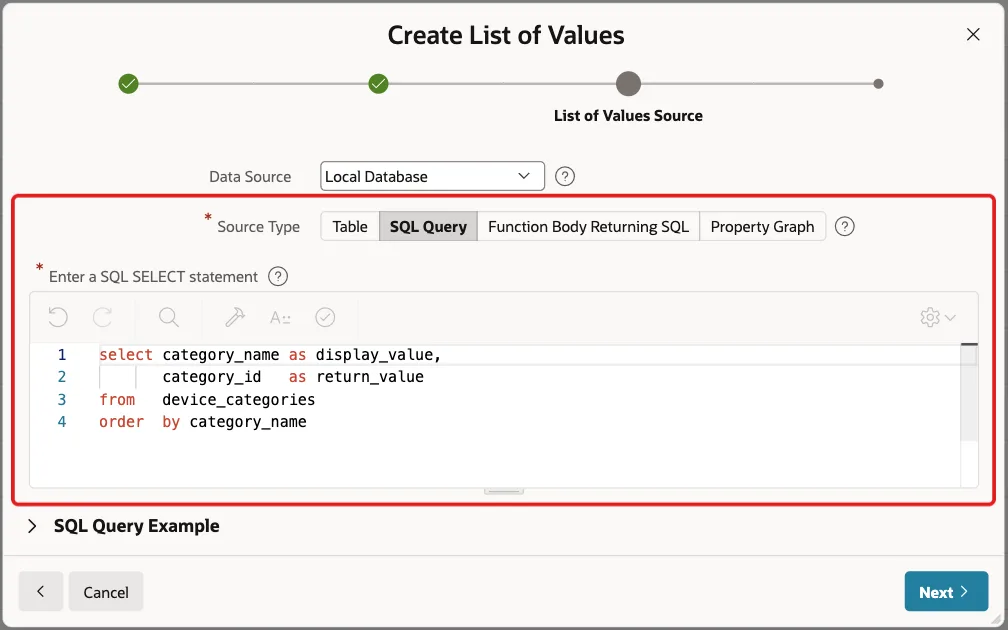Go to the first completed wizard step

coord(129,84)
